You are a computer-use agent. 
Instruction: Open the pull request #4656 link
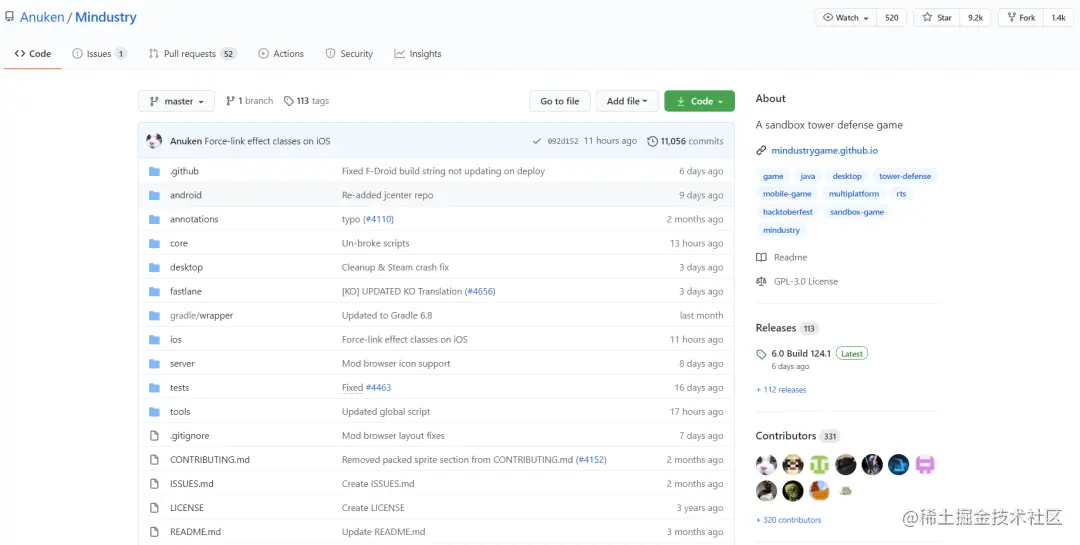[x=480, y=291]
